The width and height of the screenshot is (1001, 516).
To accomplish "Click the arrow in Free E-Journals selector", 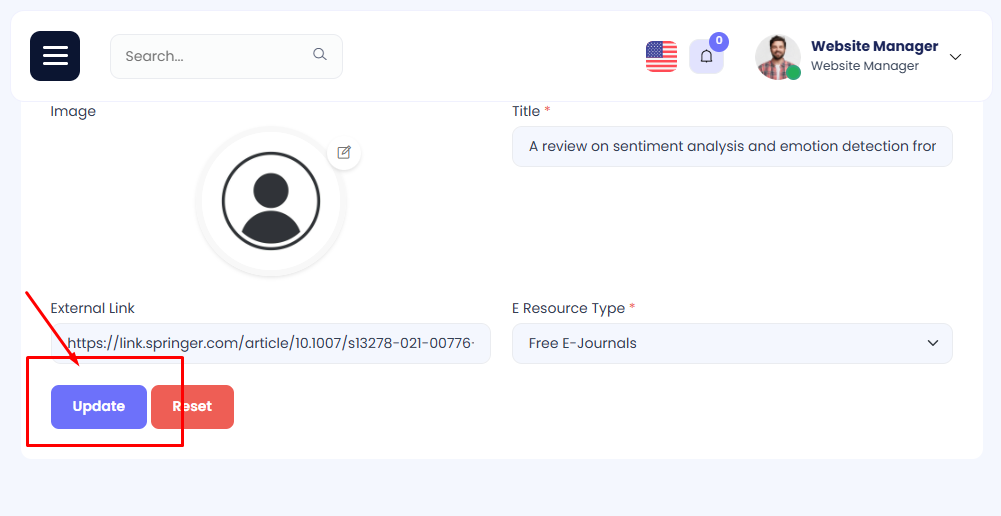I will 933,343.
